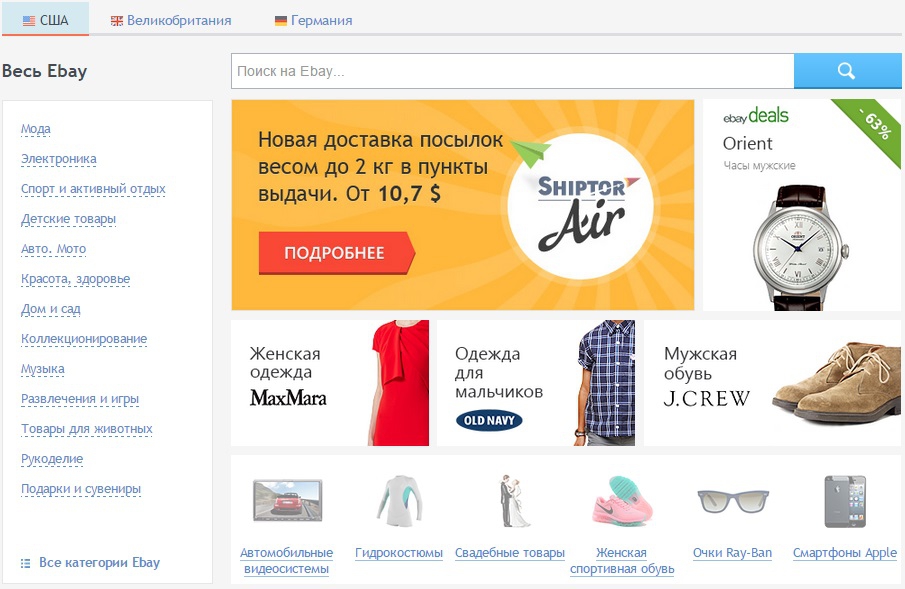Click the Женская спортивная обувь link
This screenshot has height=589, width=905.
pos(622,561)
